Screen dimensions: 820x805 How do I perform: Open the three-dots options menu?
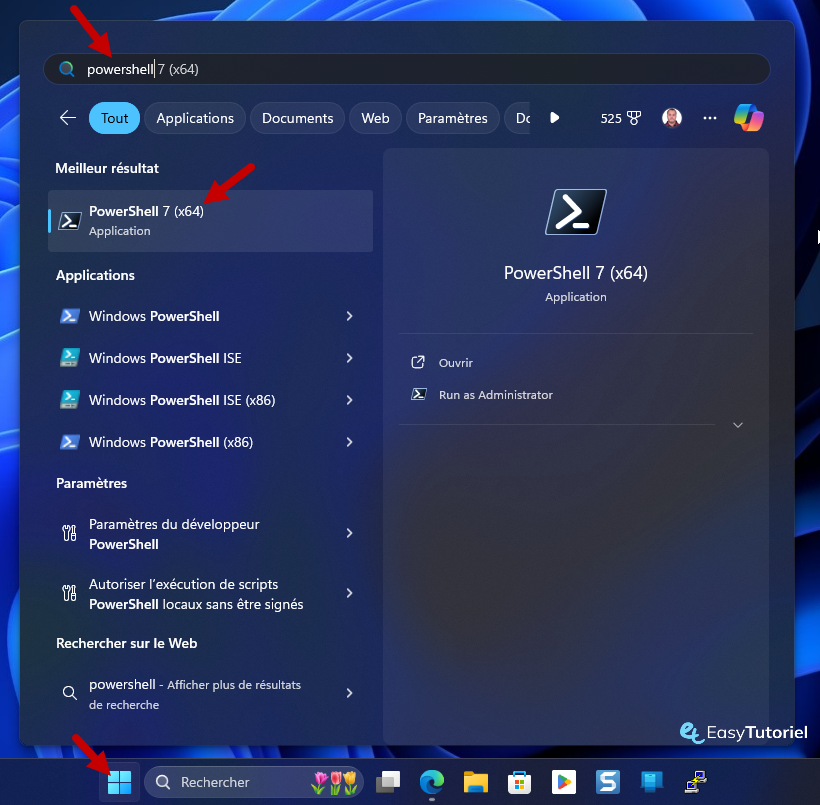pyautogui.click(x=710, y=118)
